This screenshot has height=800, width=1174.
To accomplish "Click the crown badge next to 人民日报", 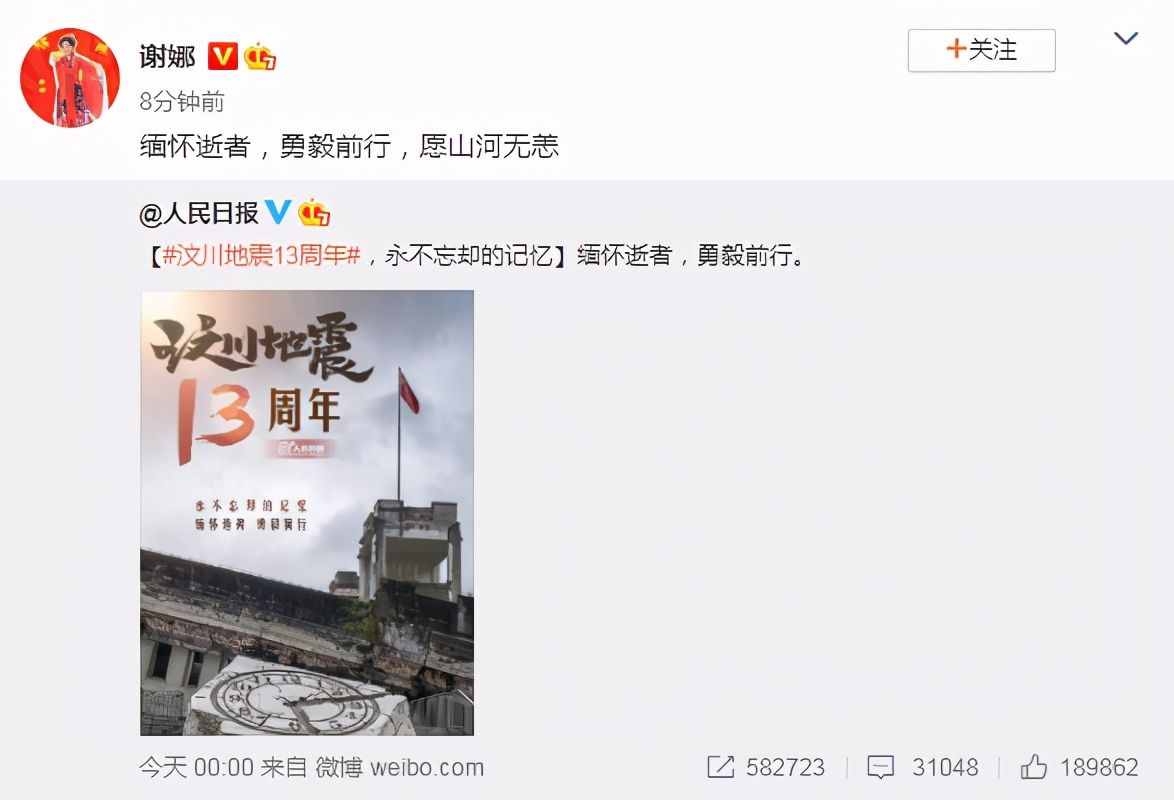I will click(x=314, y=213).
